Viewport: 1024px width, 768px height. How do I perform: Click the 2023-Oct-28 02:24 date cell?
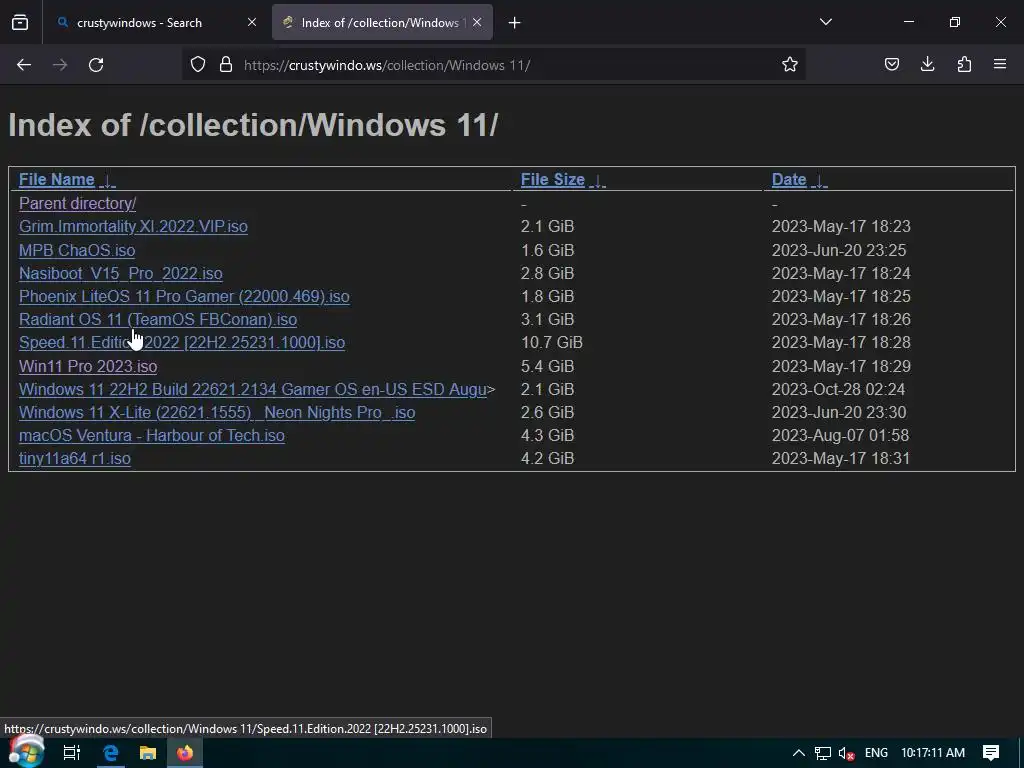tap(838, 389)
